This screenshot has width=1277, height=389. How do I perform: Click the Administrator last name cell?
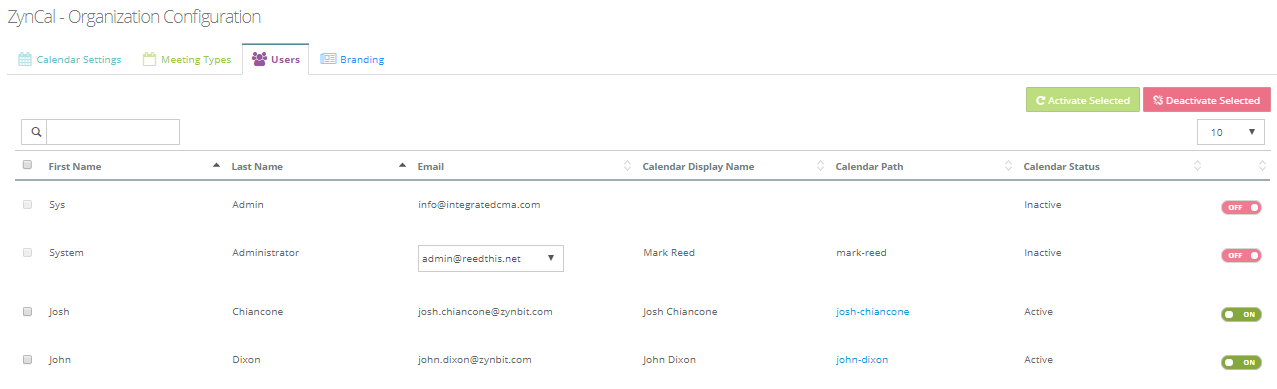[265, 253]
